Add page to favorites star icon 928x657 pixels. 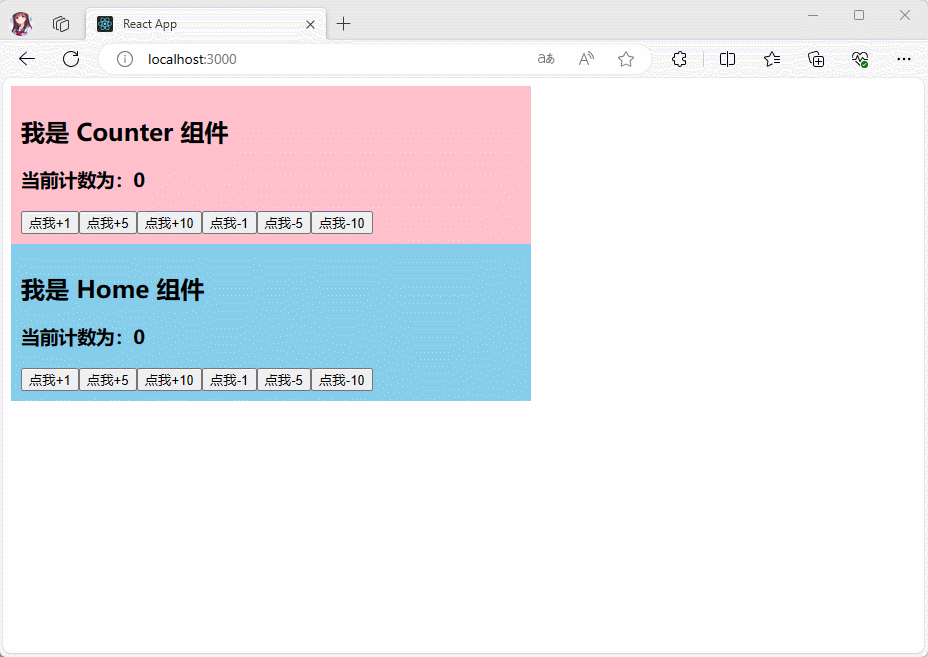click(x=626, y=59)
